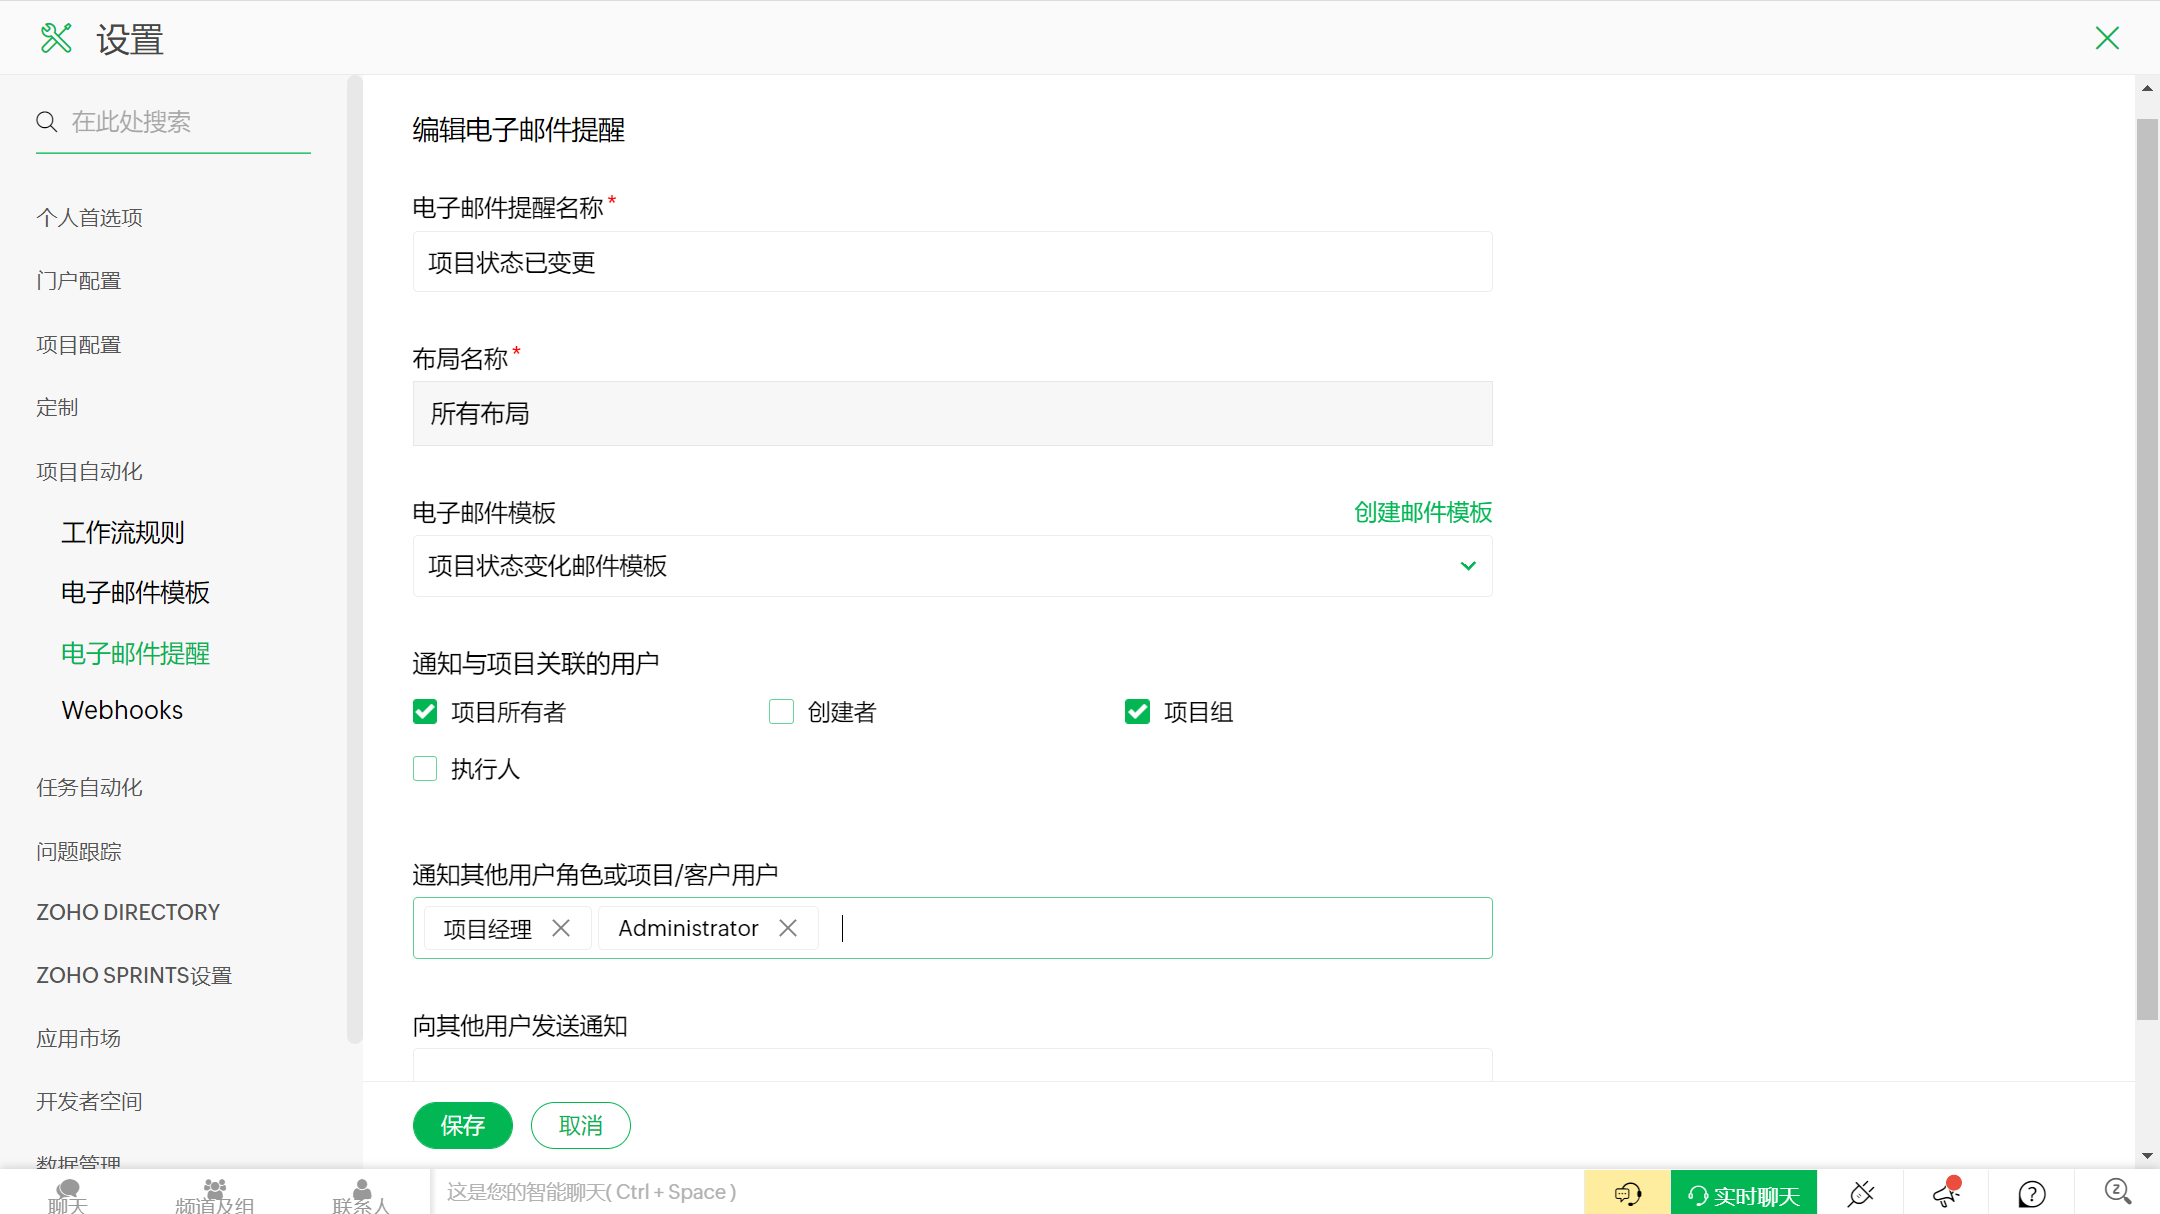Open 定制 settings section
The height and width of the screenshot is (1214, 2160).
point(57,408)
